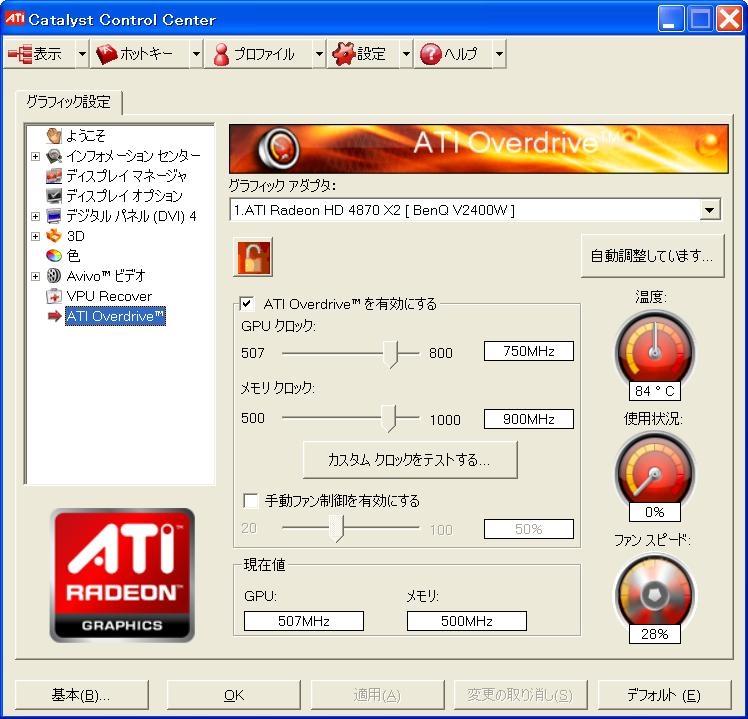The height and width of the screenshot is (719, 748).
Task: Click the 500MHz current memory field
Action: (x=467, y=621)
